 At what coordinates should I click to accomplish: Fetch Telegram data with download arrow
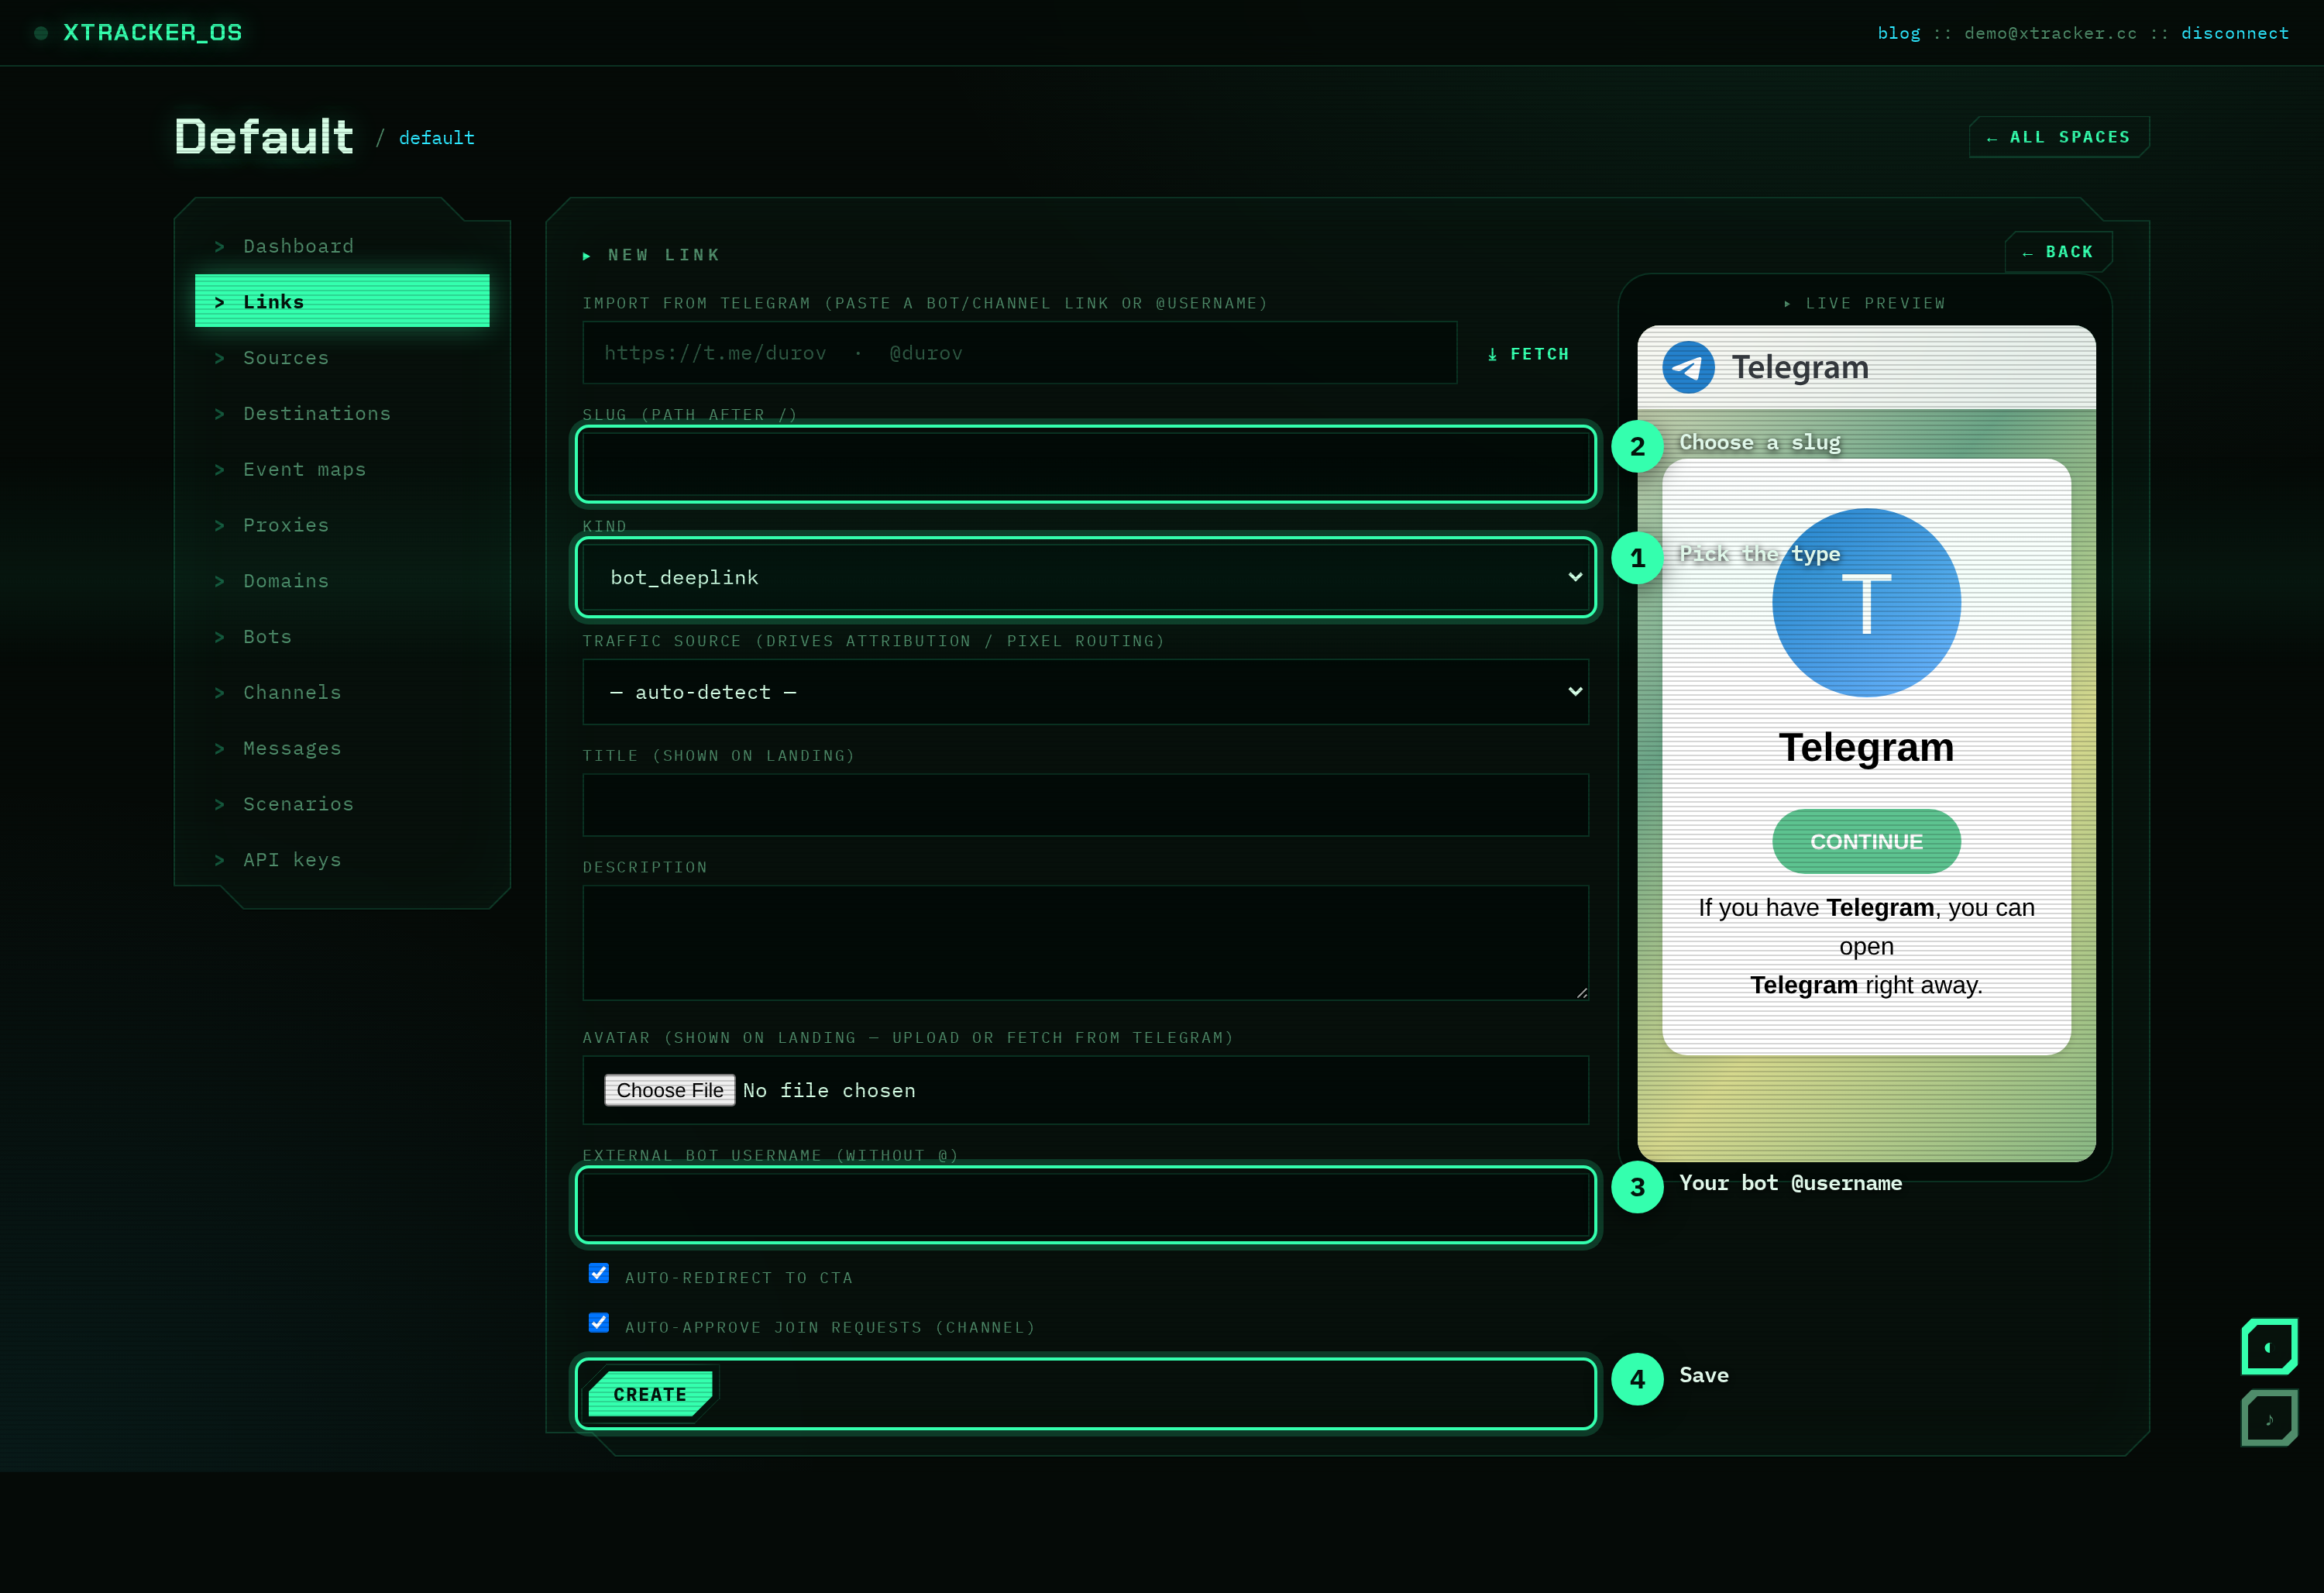point(1527,354)
